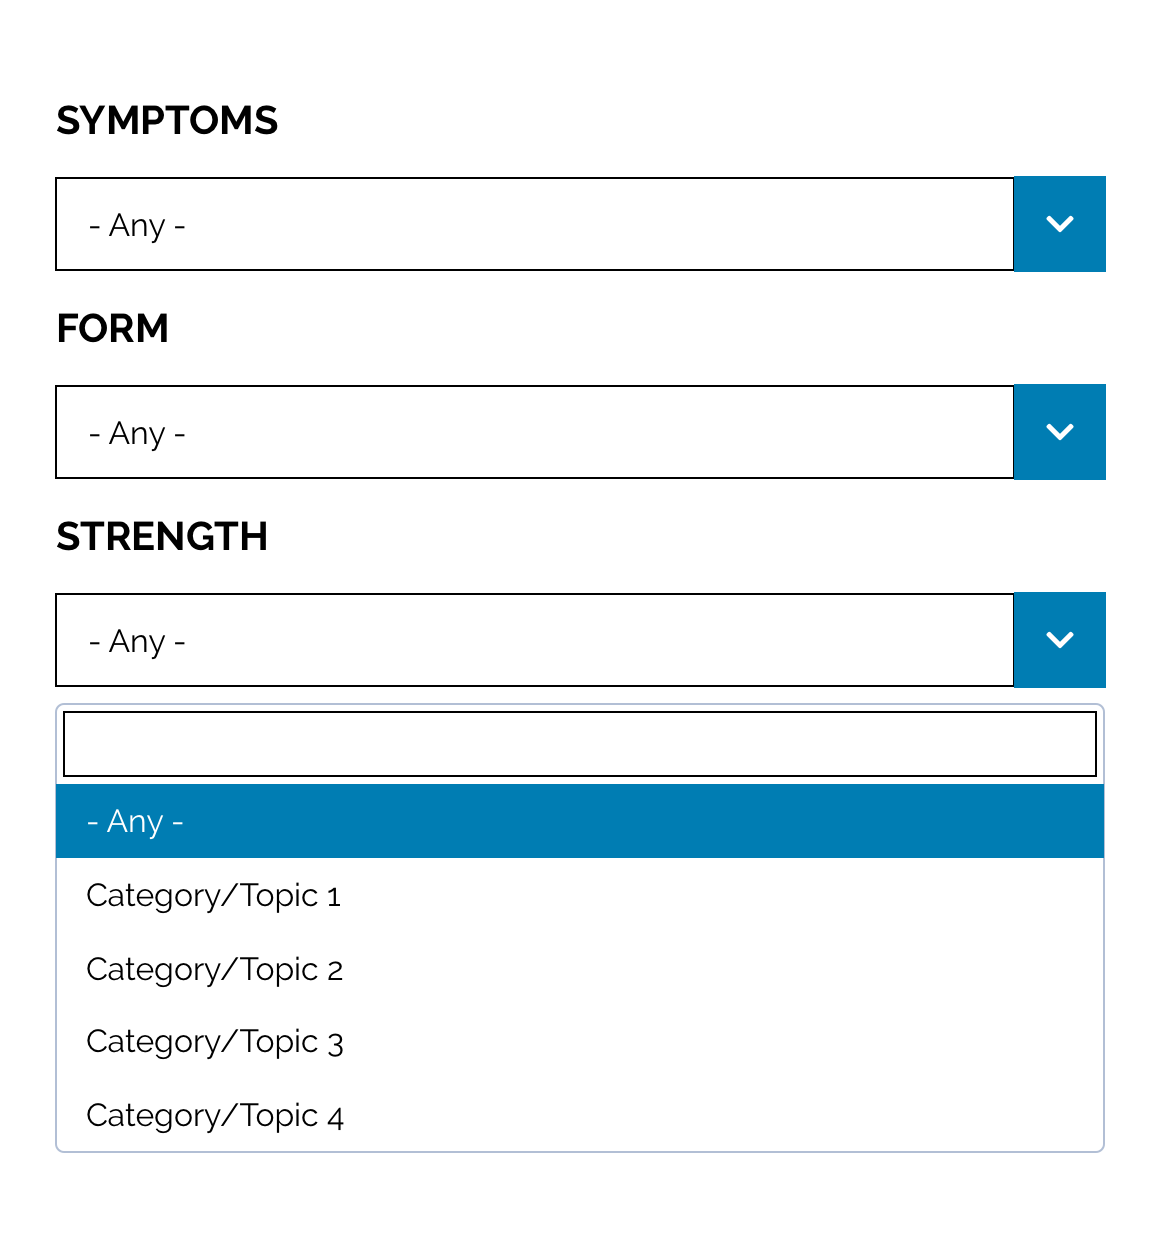The image size is (1160, 1248).
Task: Click the Strength select field
Action: tap(535, 640)
